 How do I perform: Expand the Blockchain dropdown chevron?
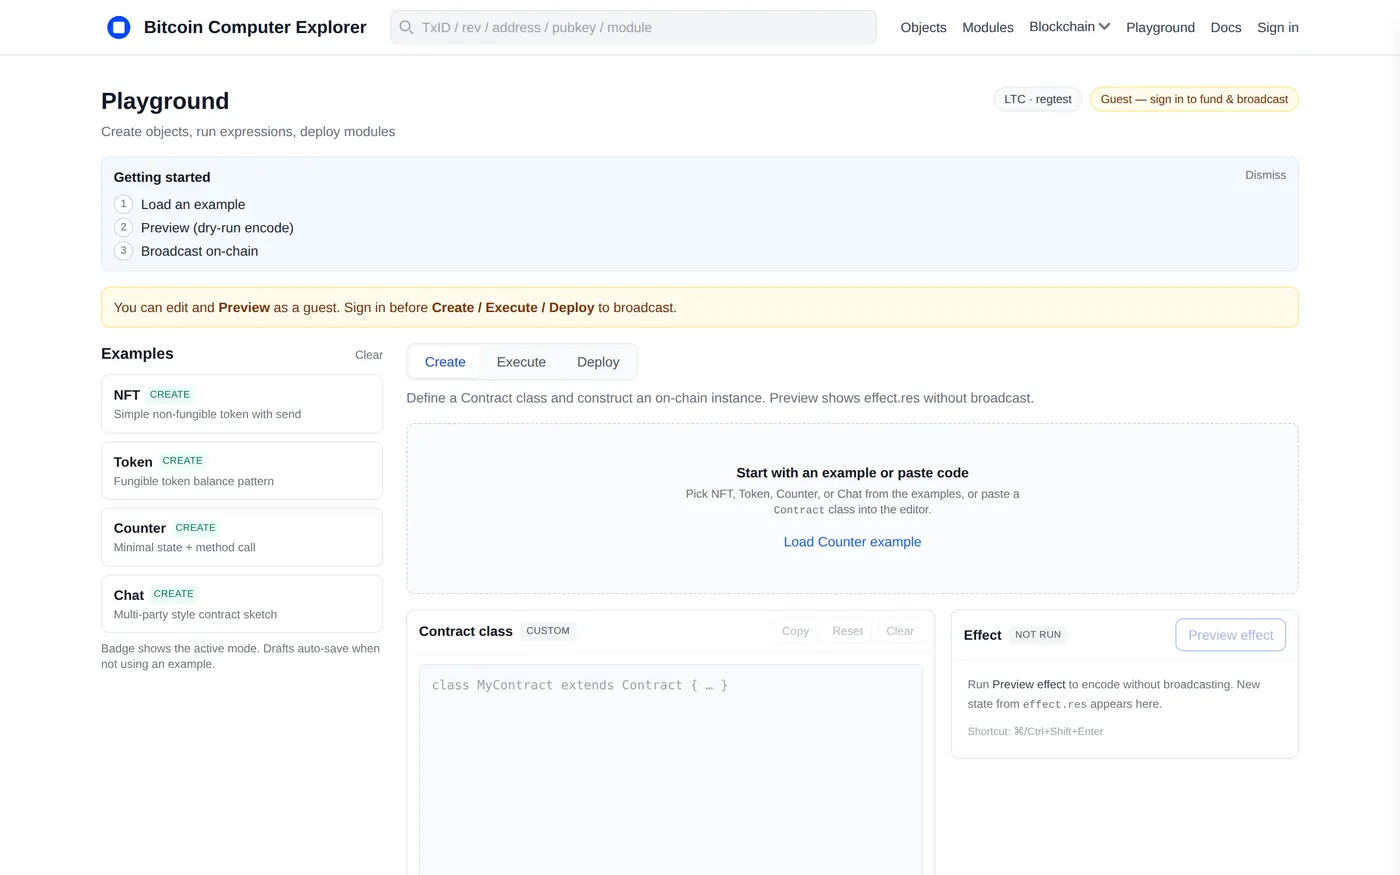coord(1104,27)
